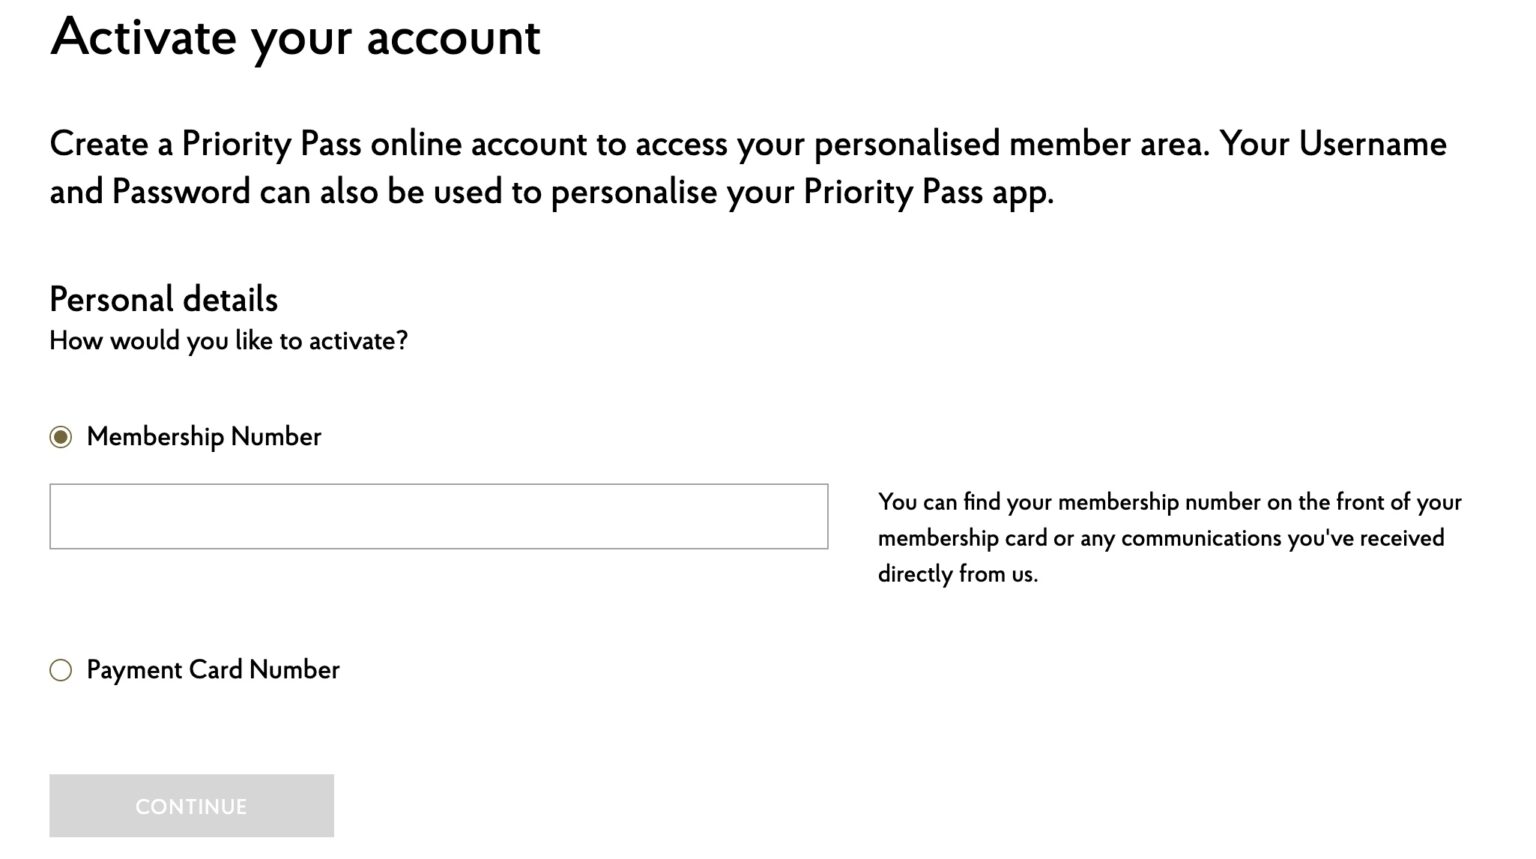Image resolution: width=1536 pixels, height=859 pixels.
Task: Click the word "Username" in the intro
Action: (x=1372, y=144)
